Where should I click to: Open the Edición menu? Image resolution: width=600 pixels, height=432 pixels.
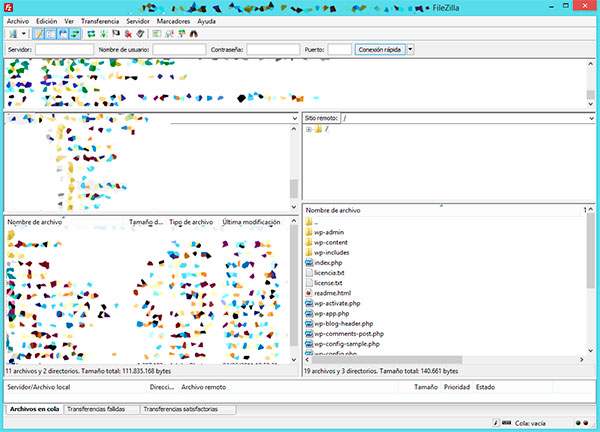pyautogui.click(x=47, y=21)
